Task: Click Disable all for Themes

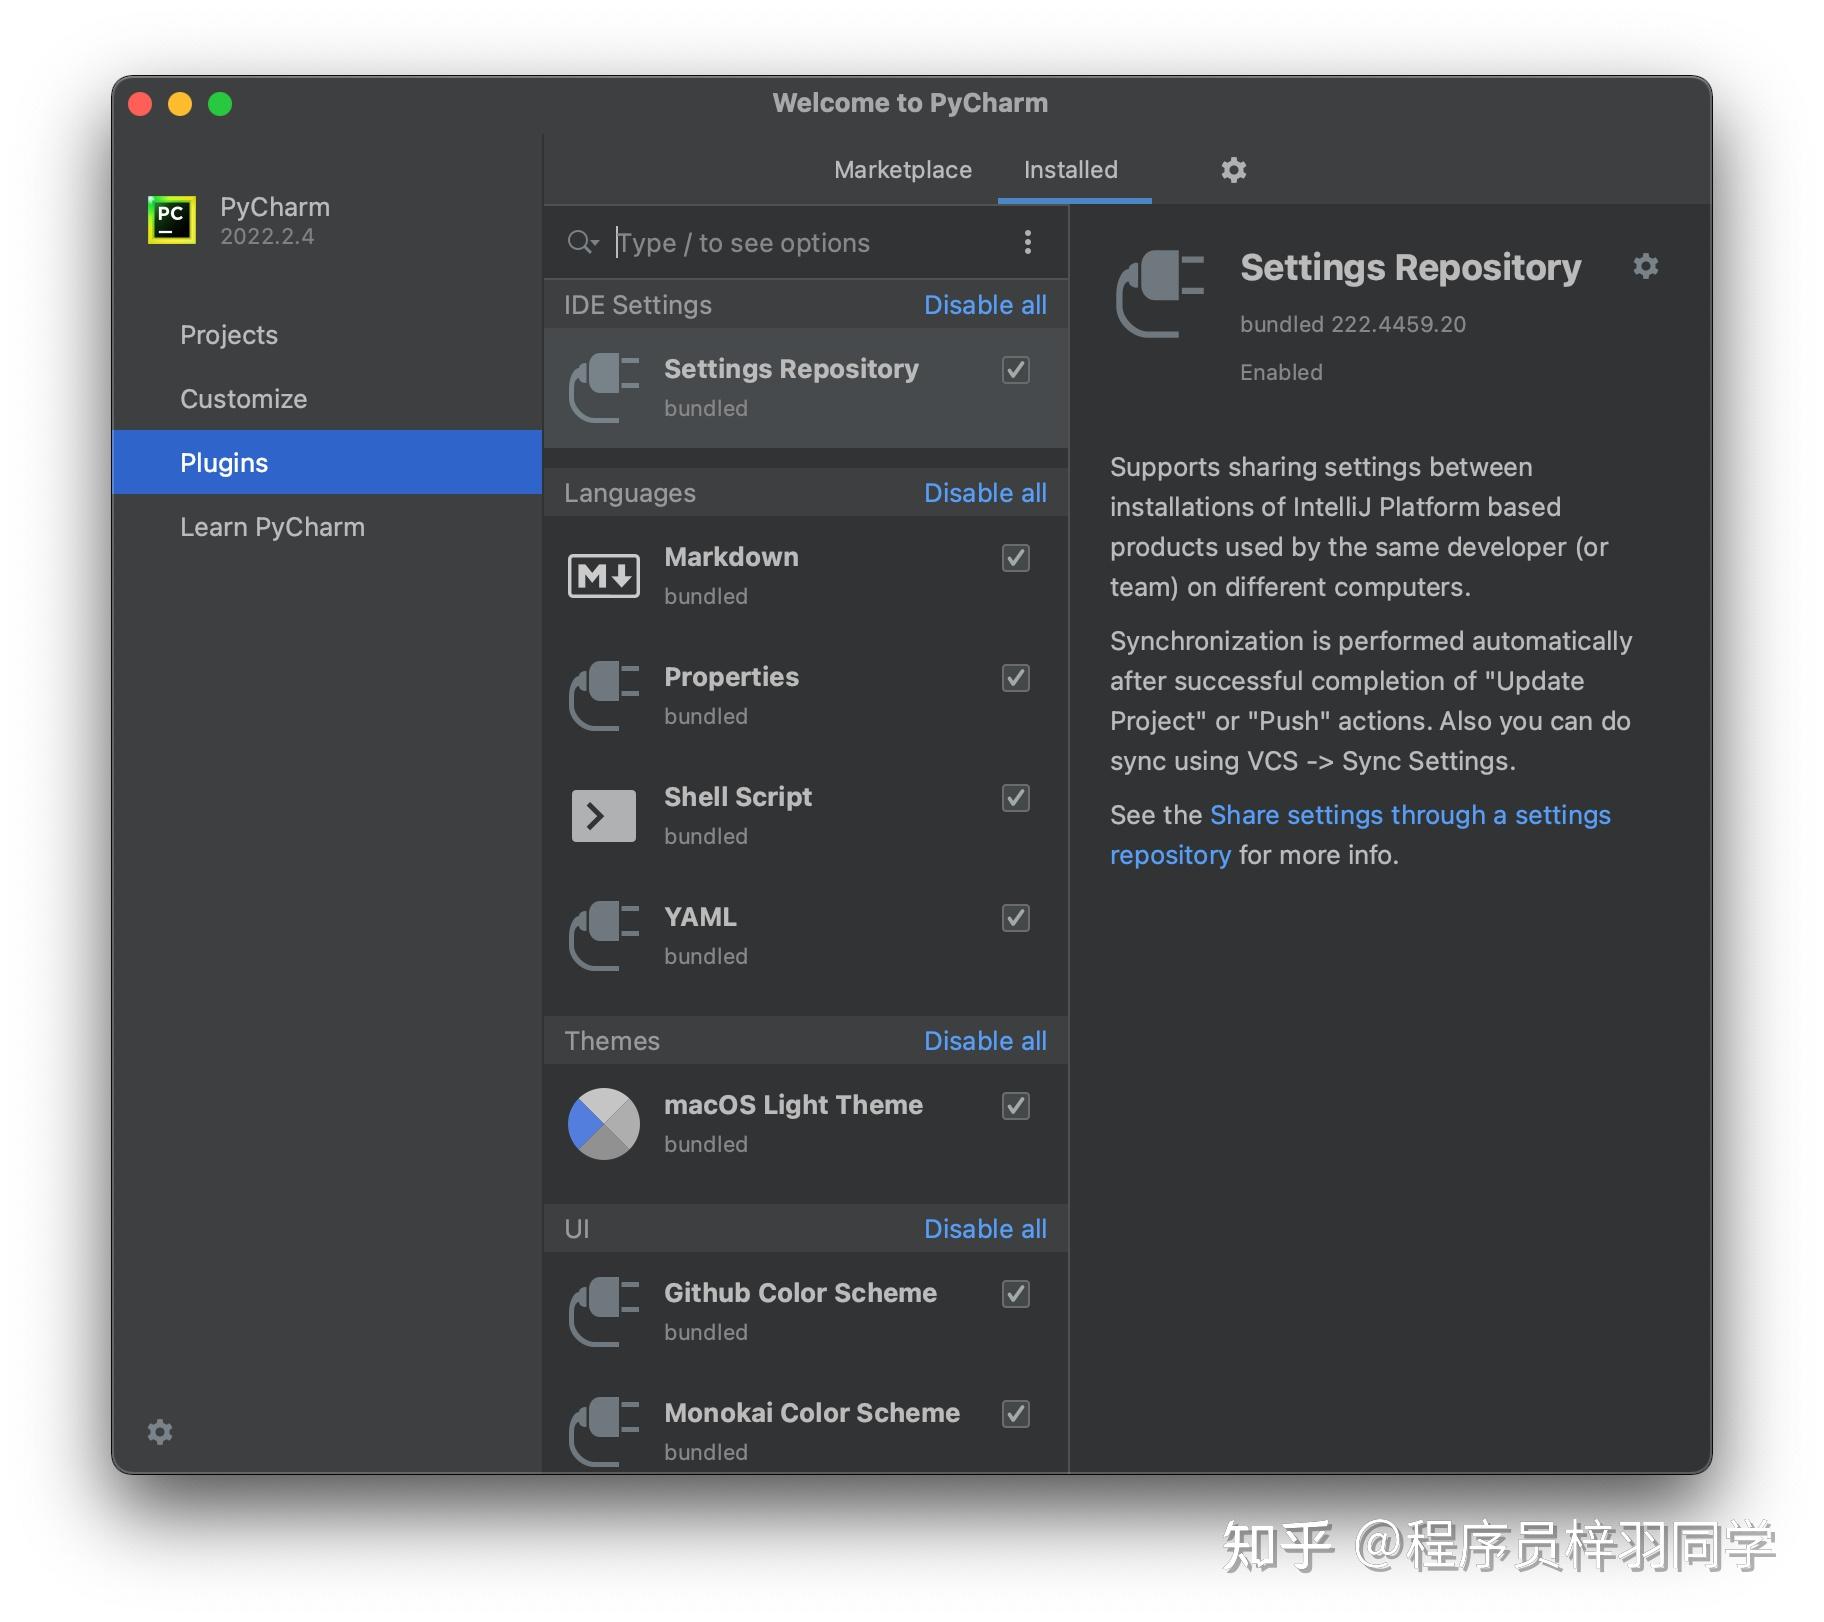Action: [x=985, y=1041]
